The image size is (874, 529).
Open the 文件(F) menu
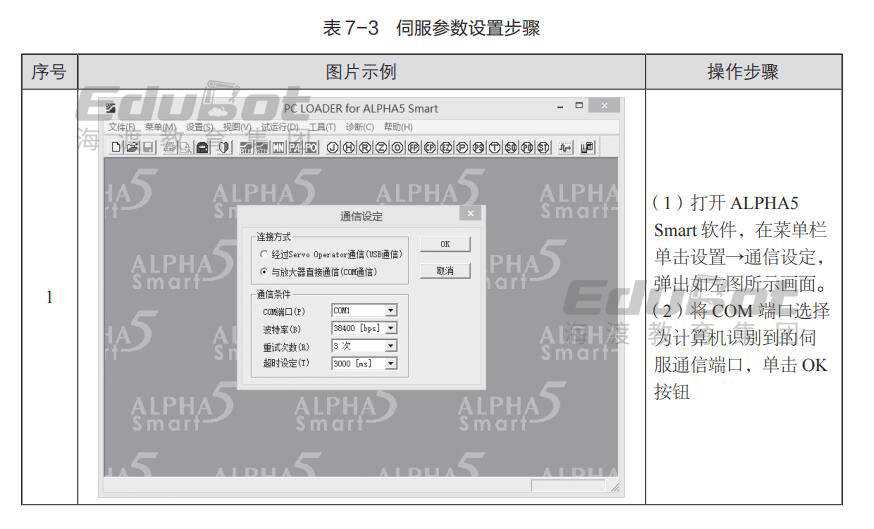pyautogui.click(x=122, y=127)
